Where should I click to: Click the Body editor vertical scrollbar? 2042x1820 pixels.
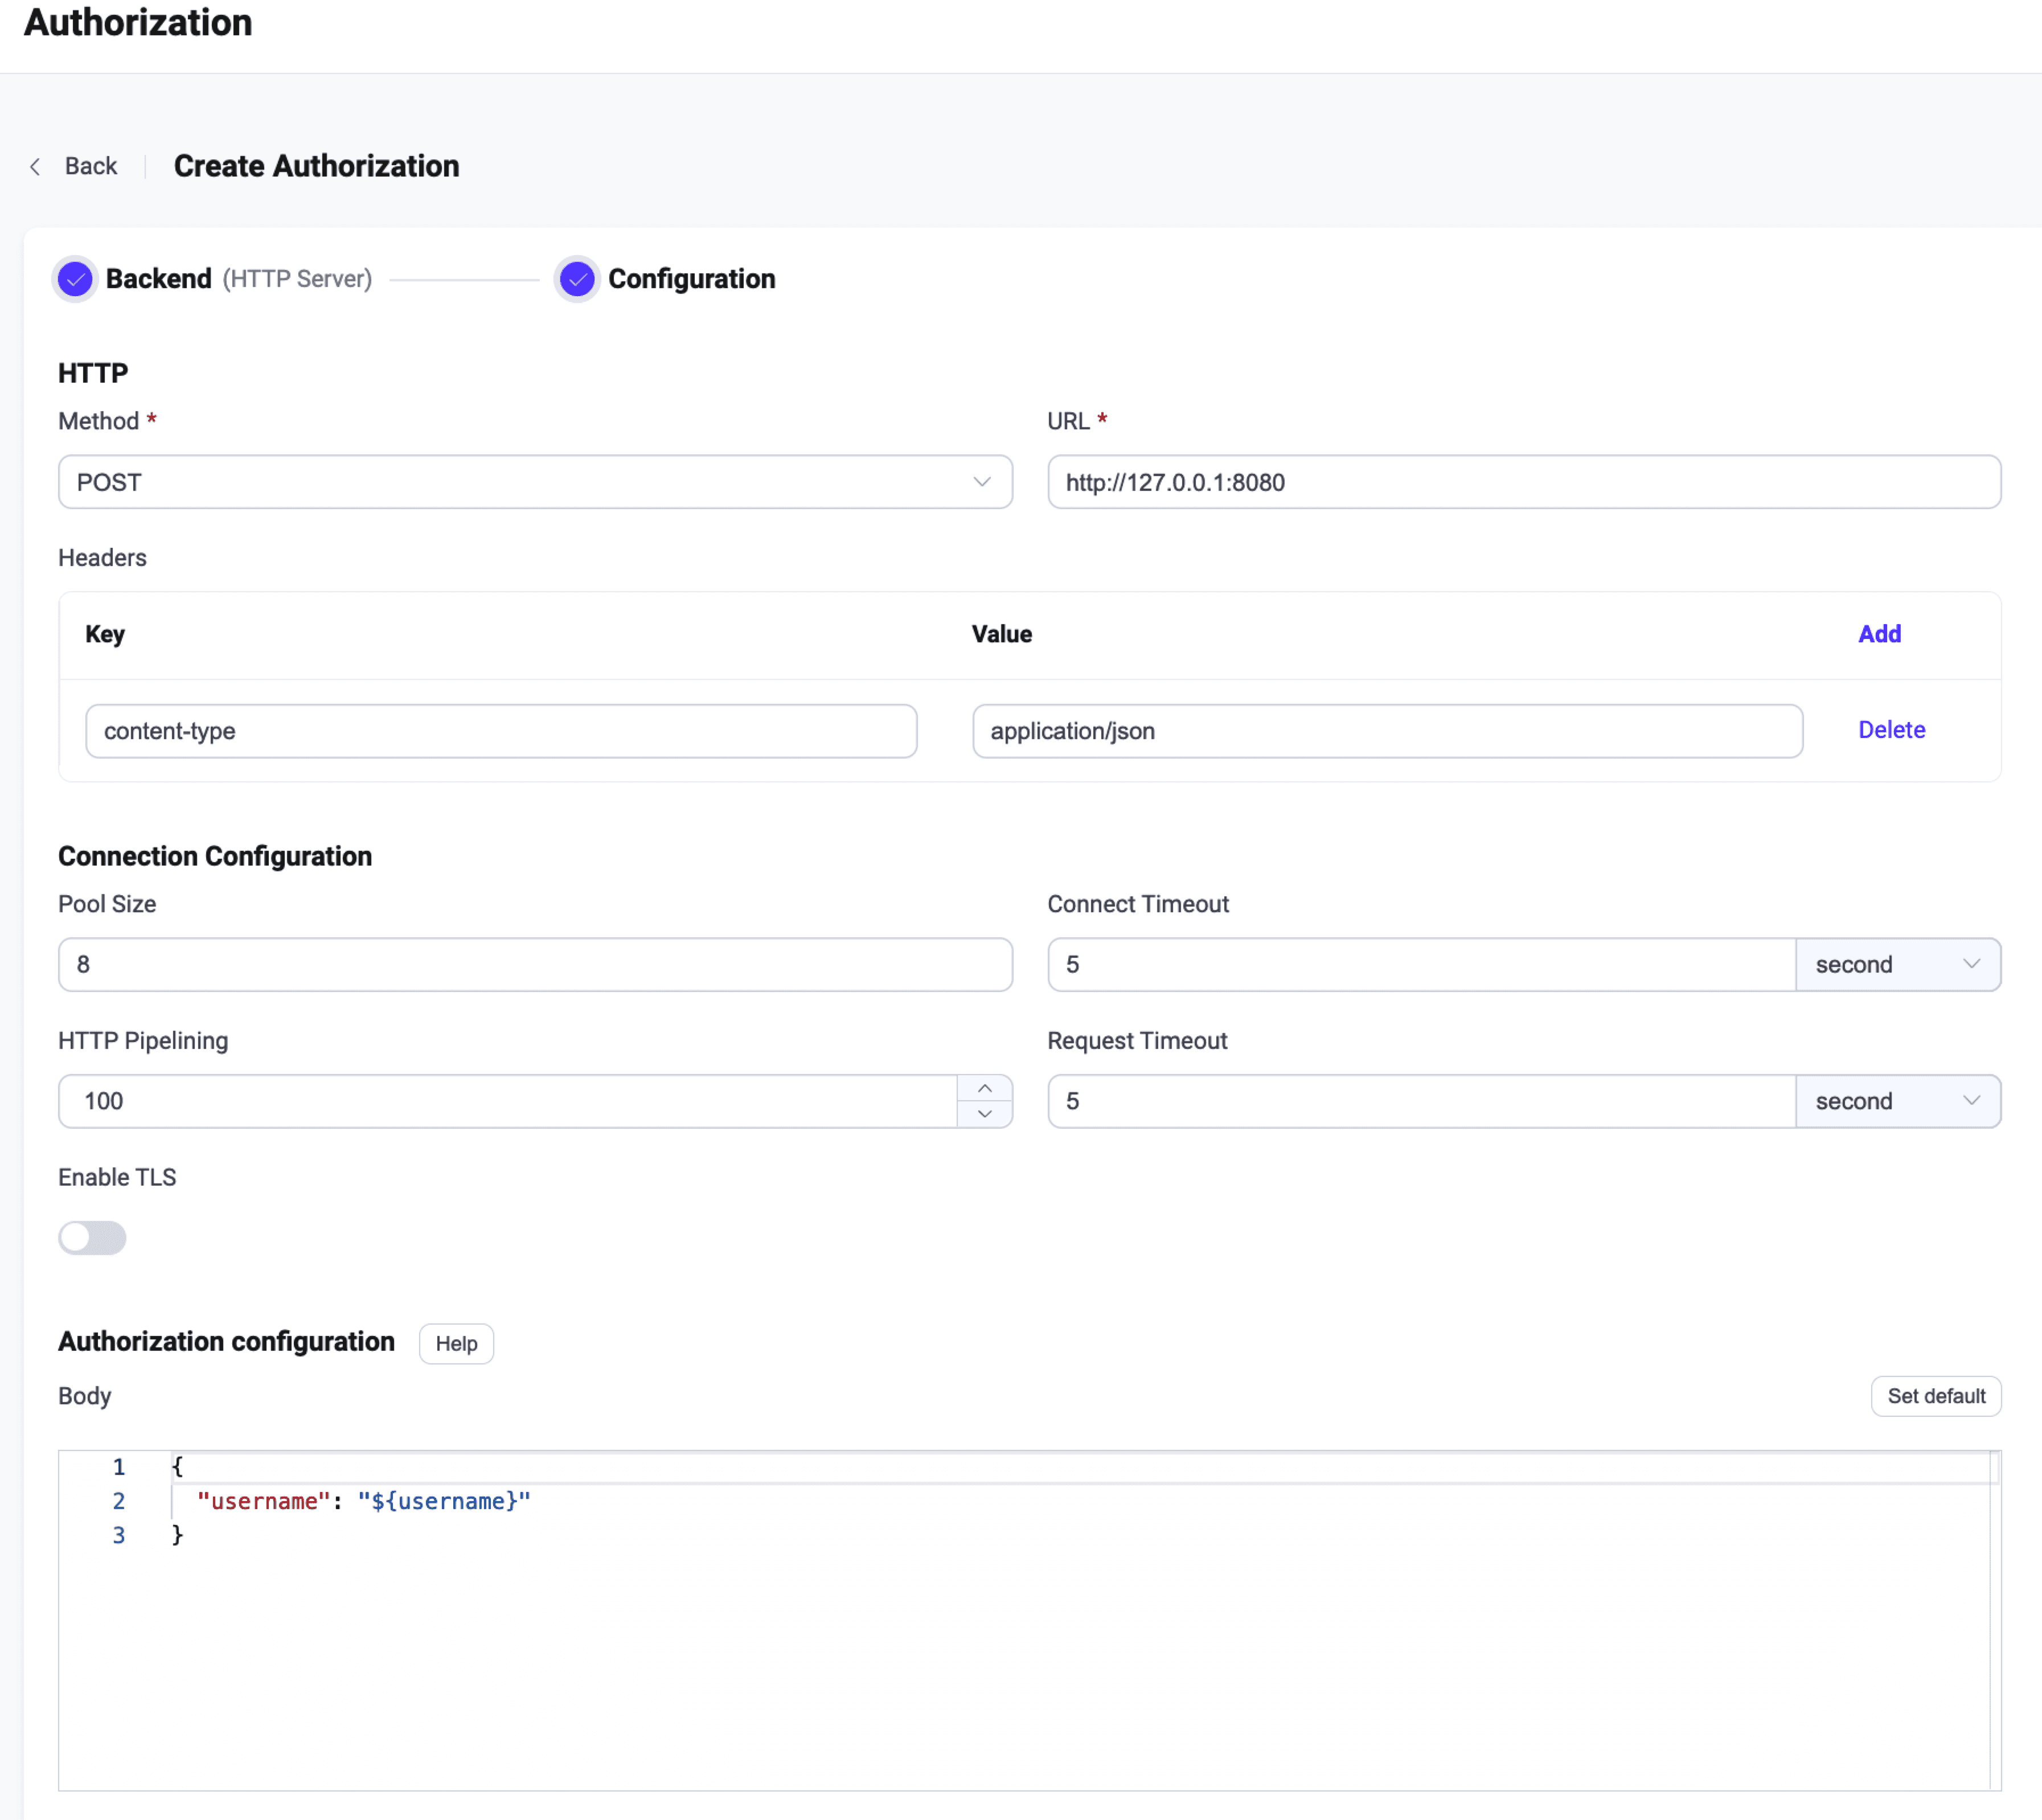pyautogui.click(x=1994, y=1620)
